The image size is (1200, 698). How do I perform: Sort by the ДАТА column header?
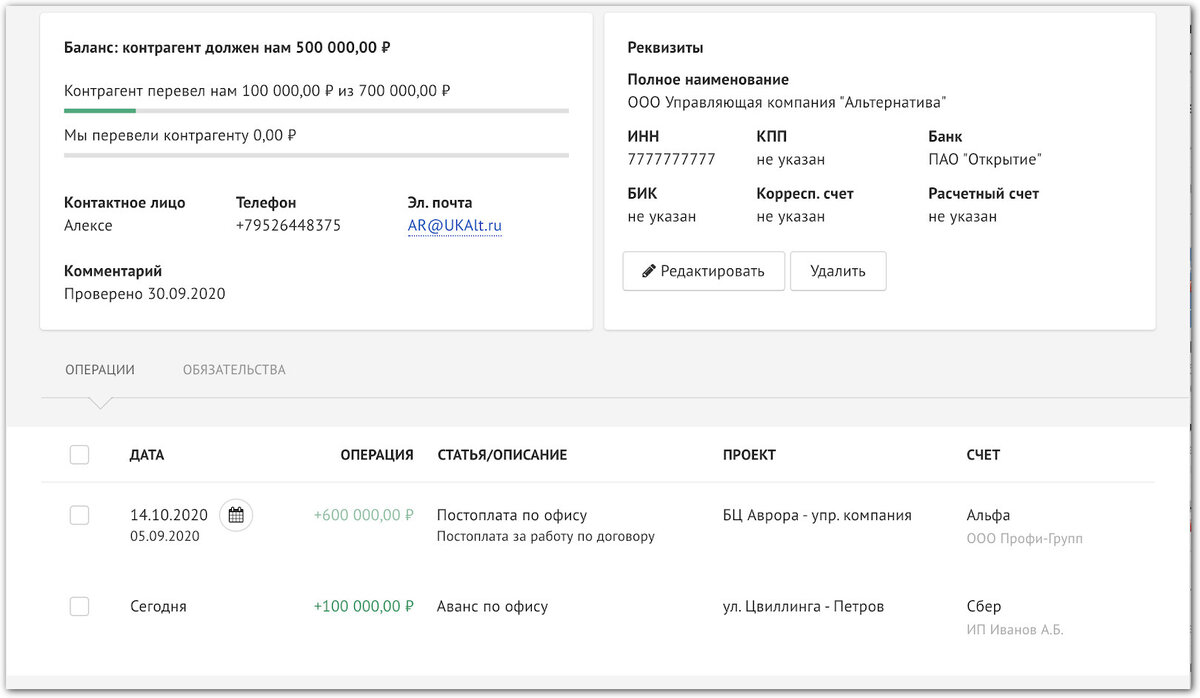tap(147, 455)
